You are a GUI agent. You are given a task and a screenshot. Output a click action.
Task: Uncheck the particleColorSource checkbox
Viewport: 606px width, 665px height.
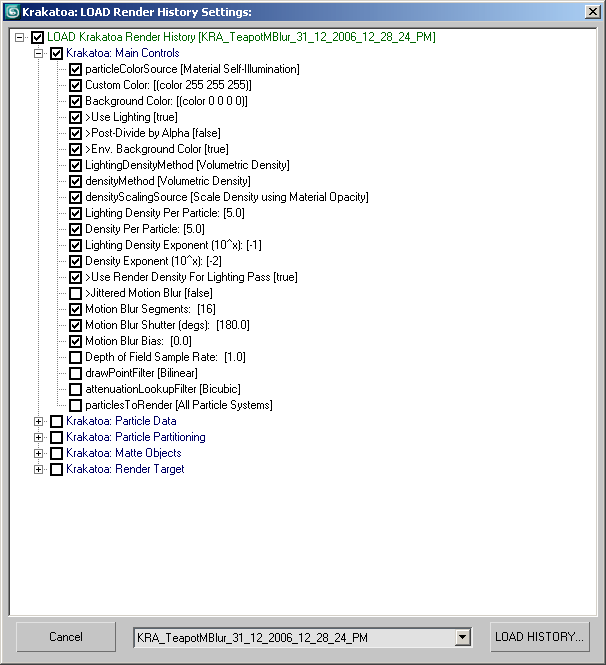tap(75, 69)
